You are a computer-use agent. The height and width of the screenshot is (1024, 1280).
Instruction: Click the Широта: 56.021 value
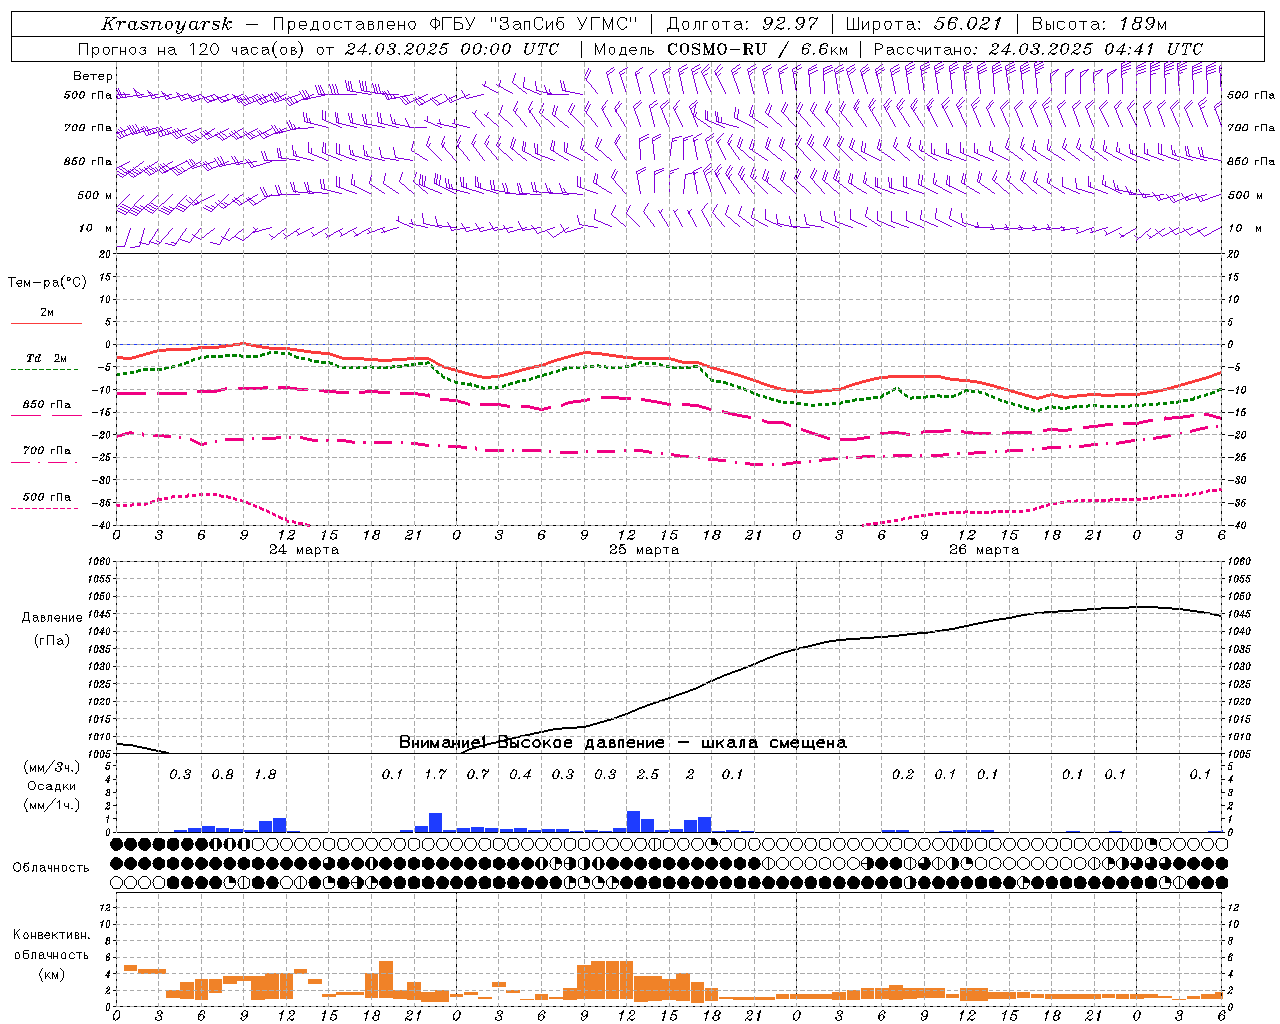tap(924, 24)
